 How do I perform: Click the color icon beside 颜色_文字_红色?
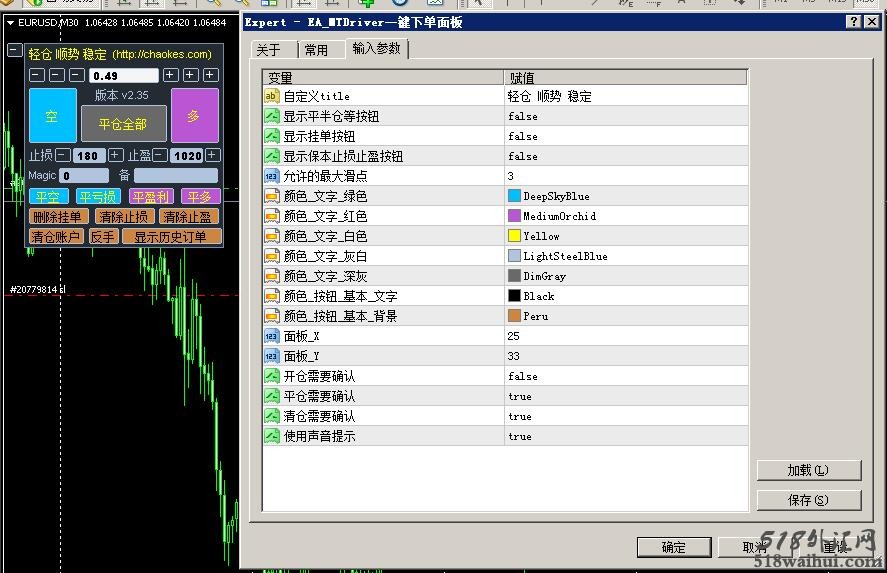[272, 216]
